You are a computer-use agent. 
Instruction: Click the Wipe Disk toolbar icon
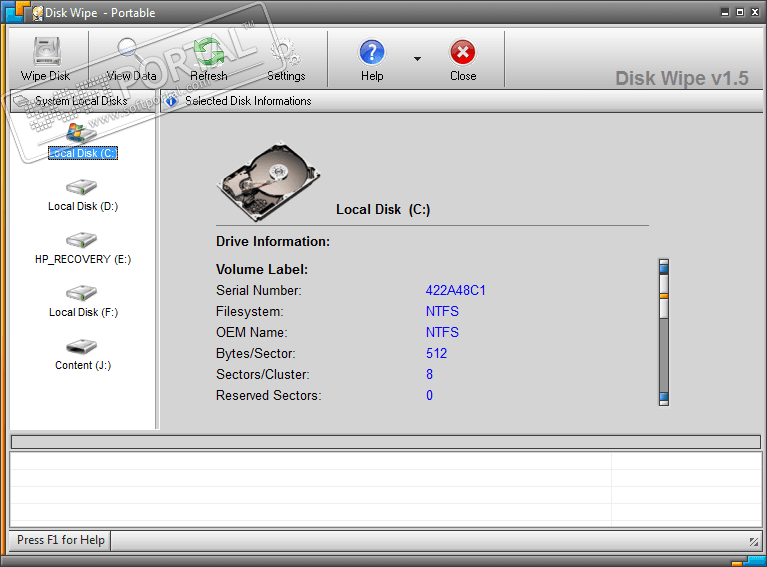click(46, 51)
